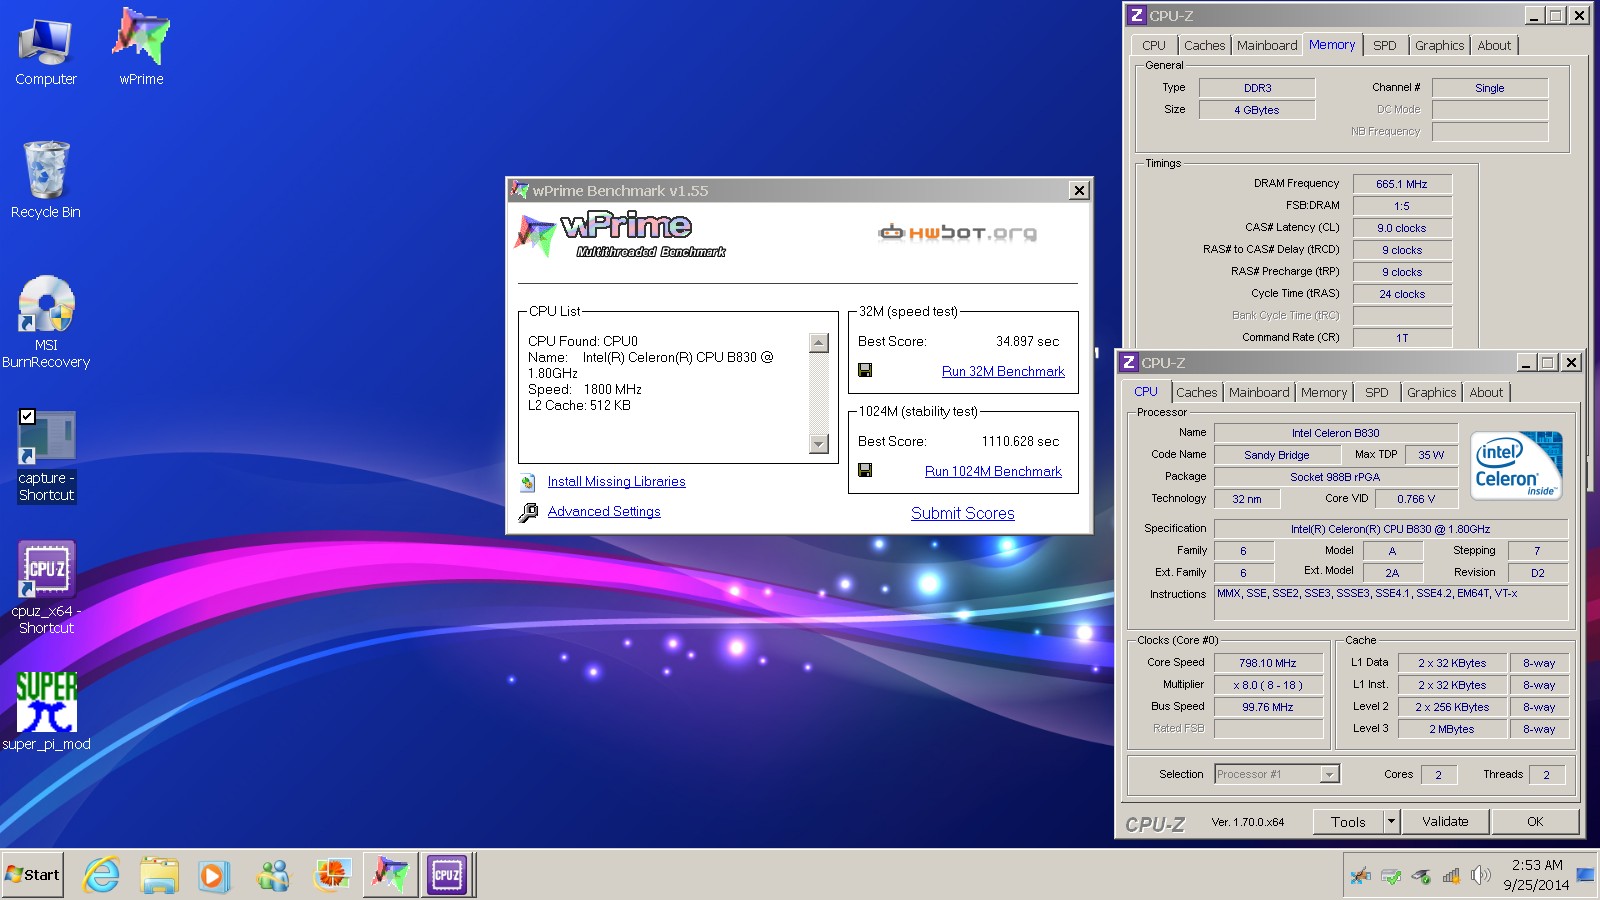The height and width of the screenshot is (900, 1600).
Task: Run the 1024M Benchmark
Action: (x=993, y=471)
